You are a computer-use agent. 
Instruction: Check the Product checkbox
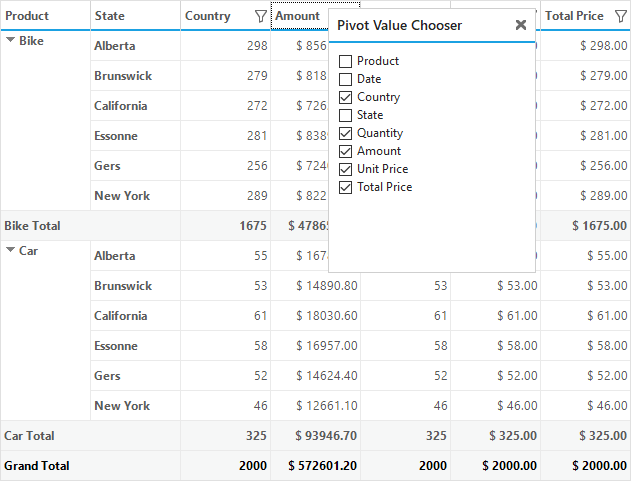345,61
